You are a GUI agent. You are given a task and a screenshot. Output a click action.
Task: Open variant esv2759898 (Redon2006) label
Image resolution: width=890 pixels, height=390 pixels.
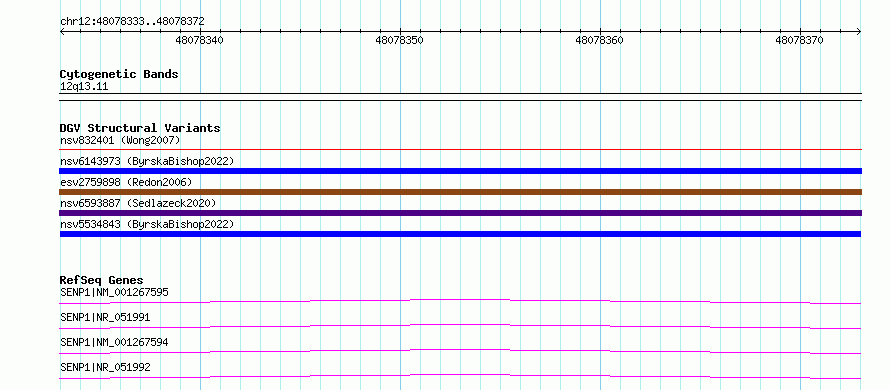pyautogui.click(x=126, y=182)
